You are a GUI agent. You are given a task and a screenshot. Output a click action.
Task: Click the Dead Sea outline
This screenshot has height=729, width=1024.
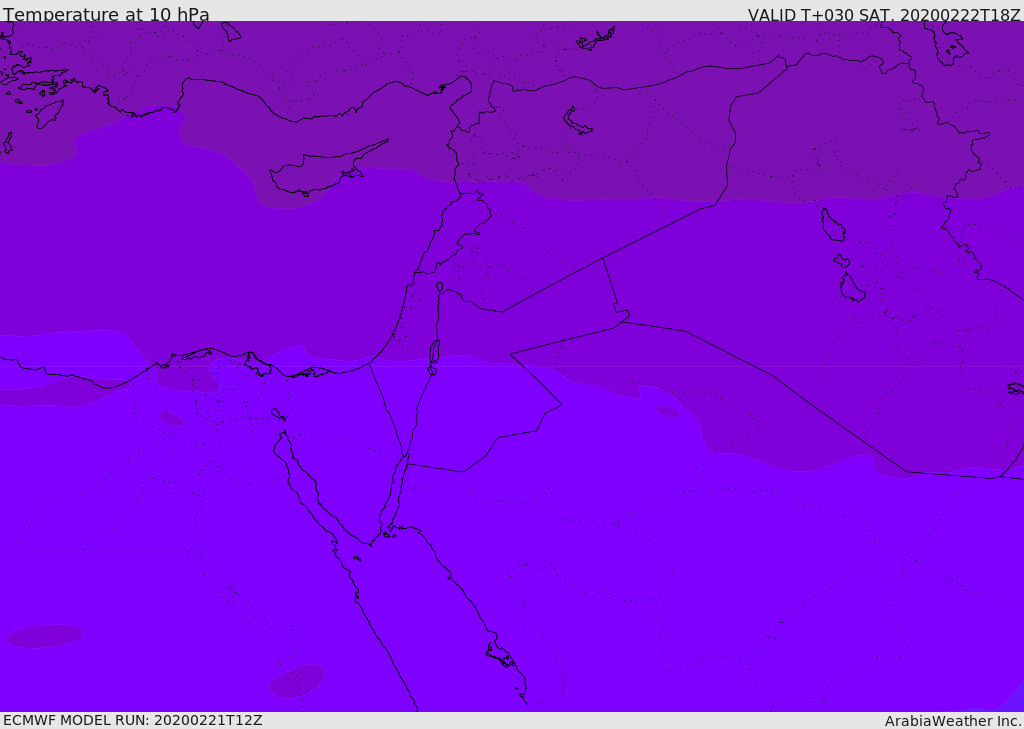(x=434, y=352)
